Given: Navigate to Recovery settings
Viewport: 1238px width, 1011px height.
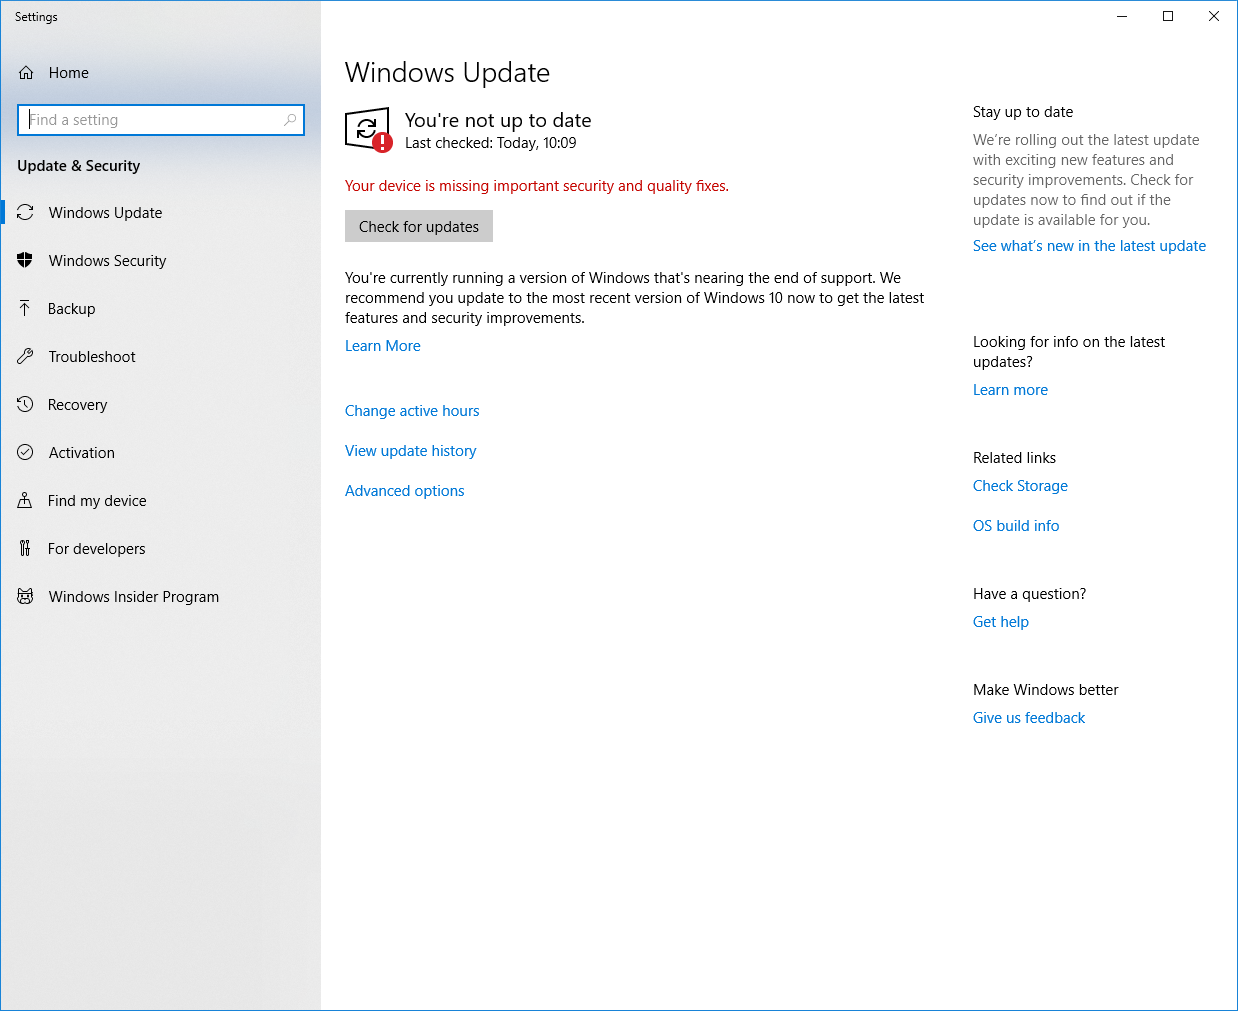Looking at the screenshot, I should [x=161, y=405].
